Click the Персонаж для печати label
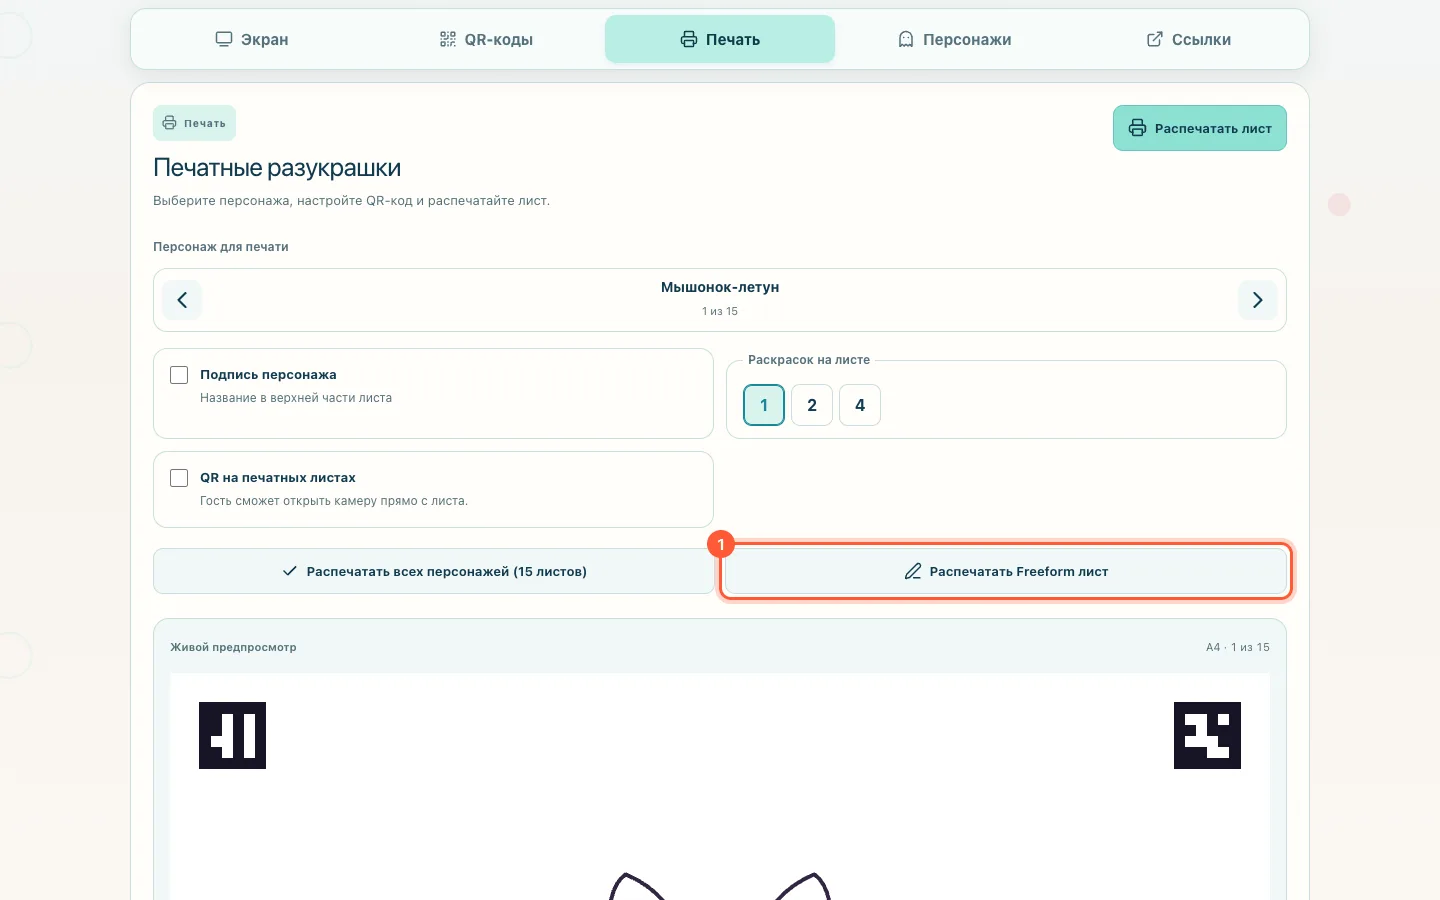The image size is (1440, 900). click(221, 247)
